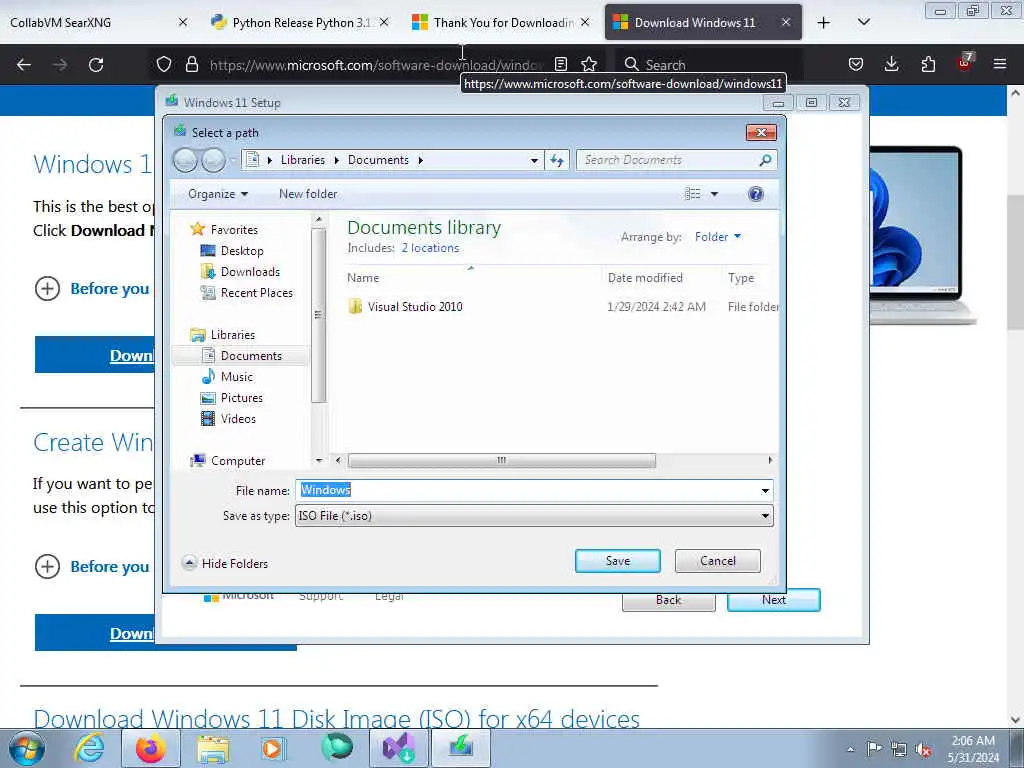Screen dimensions: 1024x768
Task: Open Save as type ISO File dropdown
Action: pyautogui.click(x=534, y=516)
